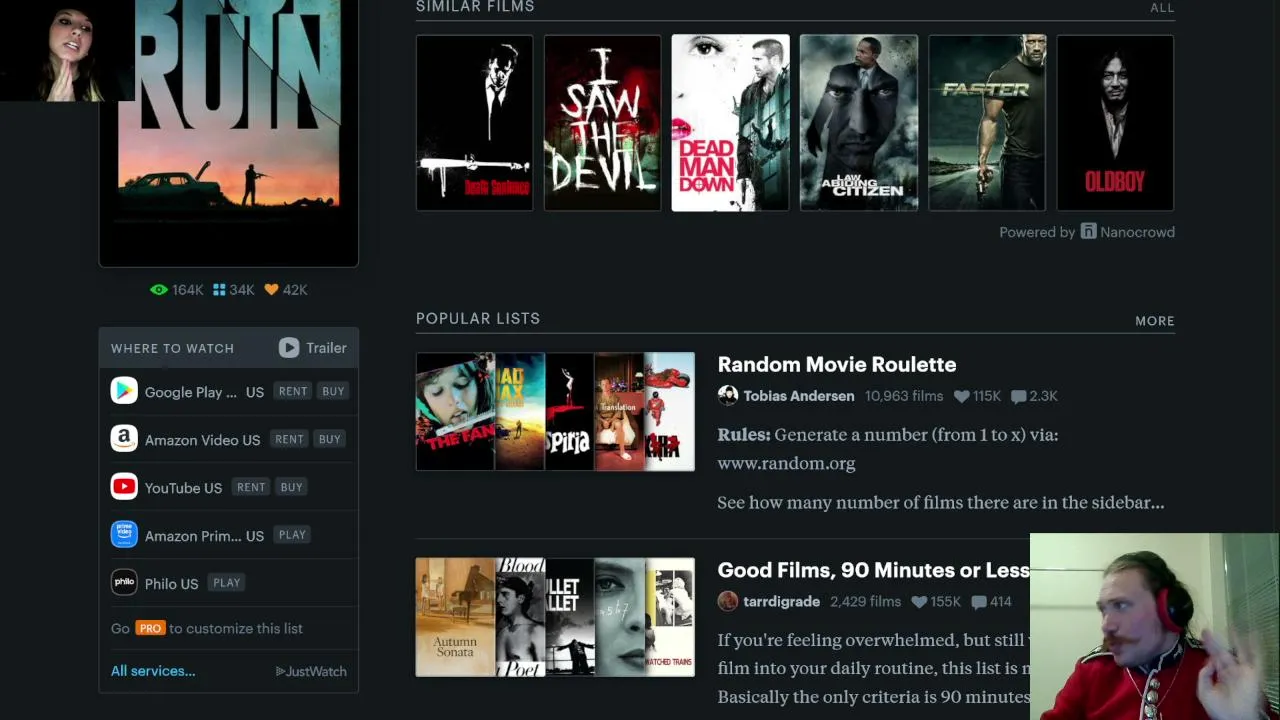The width and height of the screenshot is (1280, 720).
Task: Open the Faster film poster
Action: tap(987, 123)
